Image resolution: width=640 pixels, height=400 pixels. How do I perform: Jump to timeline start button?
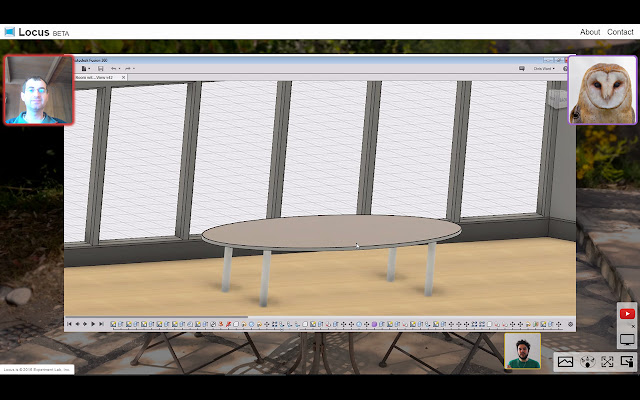69,324
